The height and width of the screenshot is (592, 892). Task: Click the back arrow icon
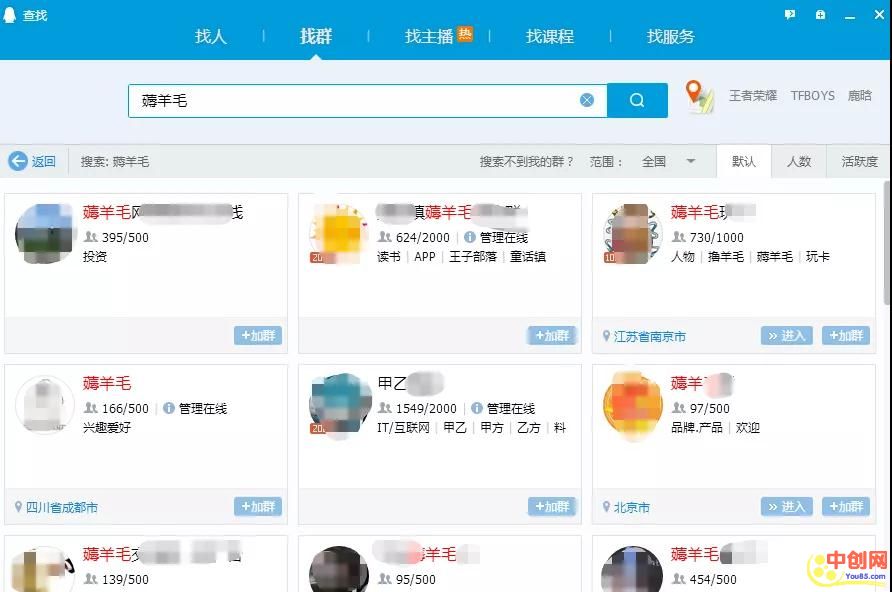tap(18, 161)
